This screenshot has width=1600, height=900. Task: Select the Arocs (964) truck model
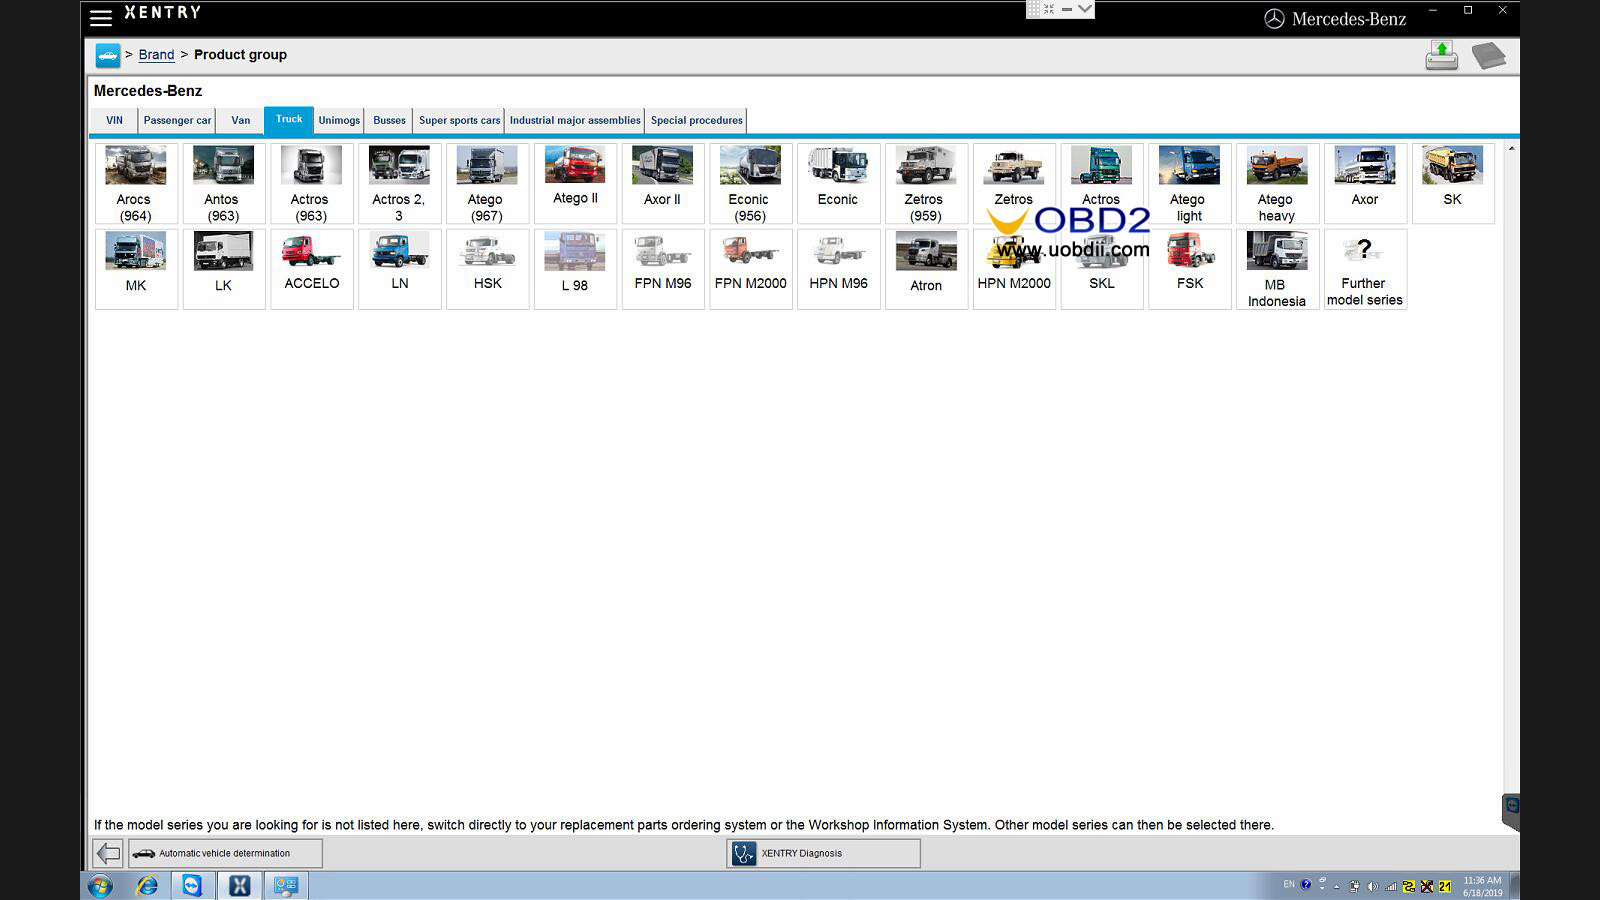(x=136, y=184)
